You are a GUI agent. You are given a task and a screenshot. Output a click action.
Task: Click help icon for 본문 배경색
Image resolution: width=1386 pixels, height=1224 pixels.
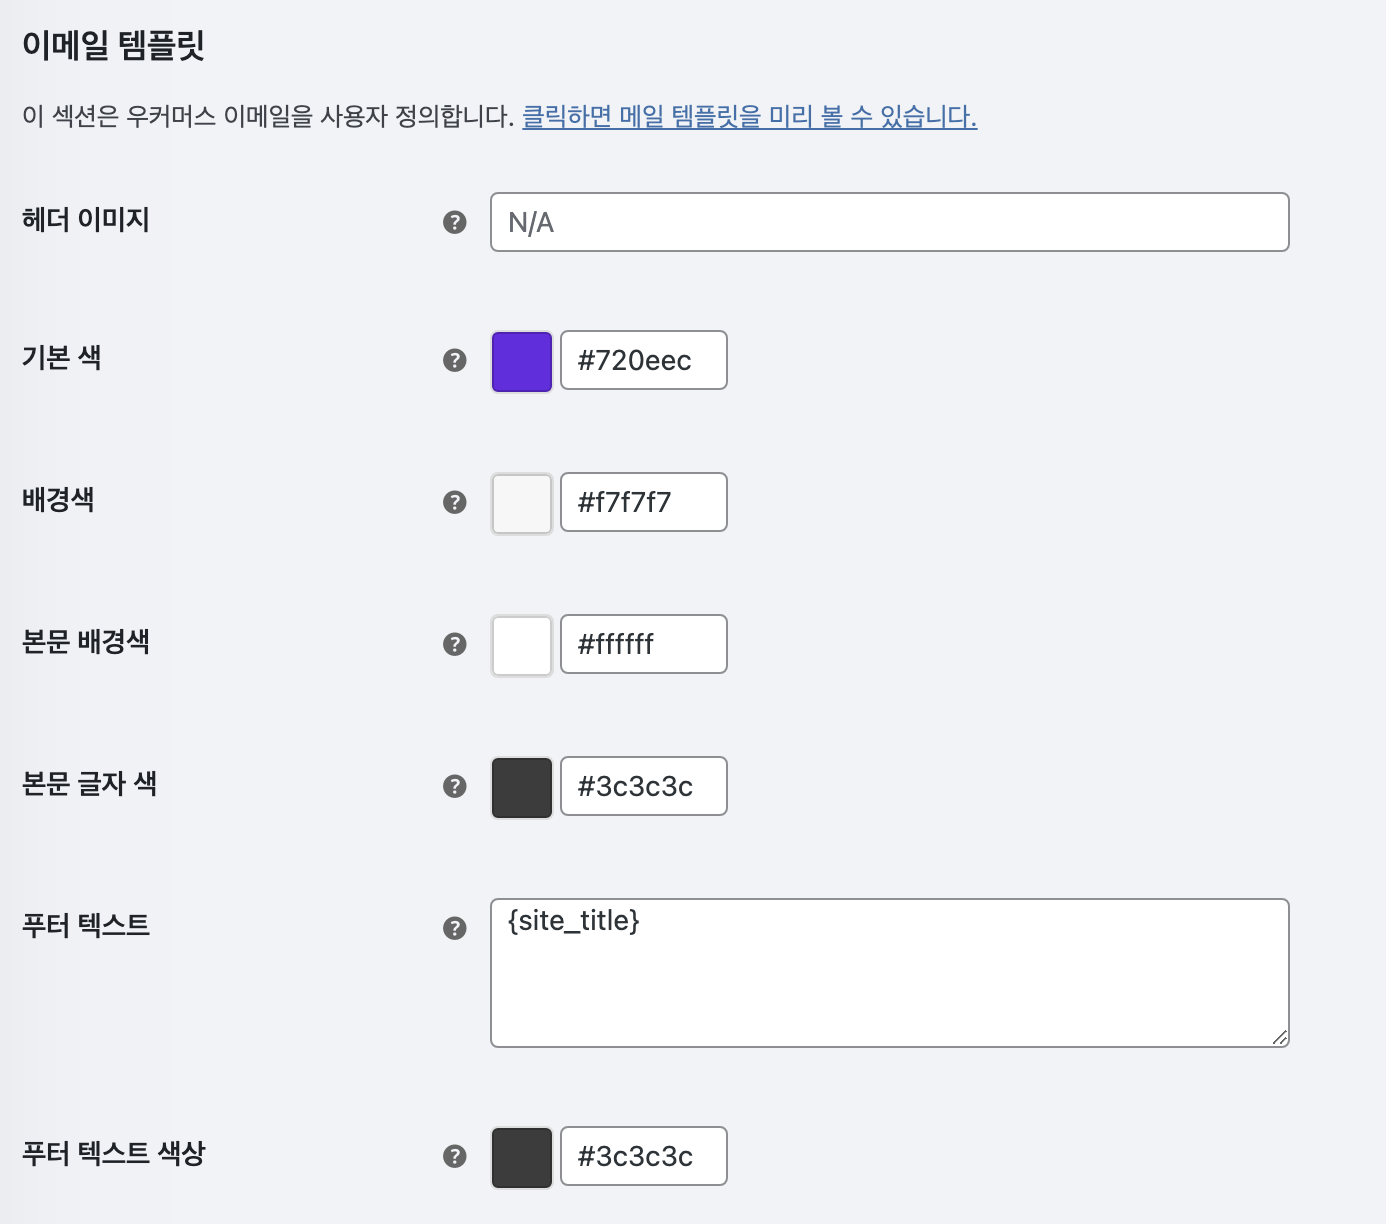tap(455, 644)
